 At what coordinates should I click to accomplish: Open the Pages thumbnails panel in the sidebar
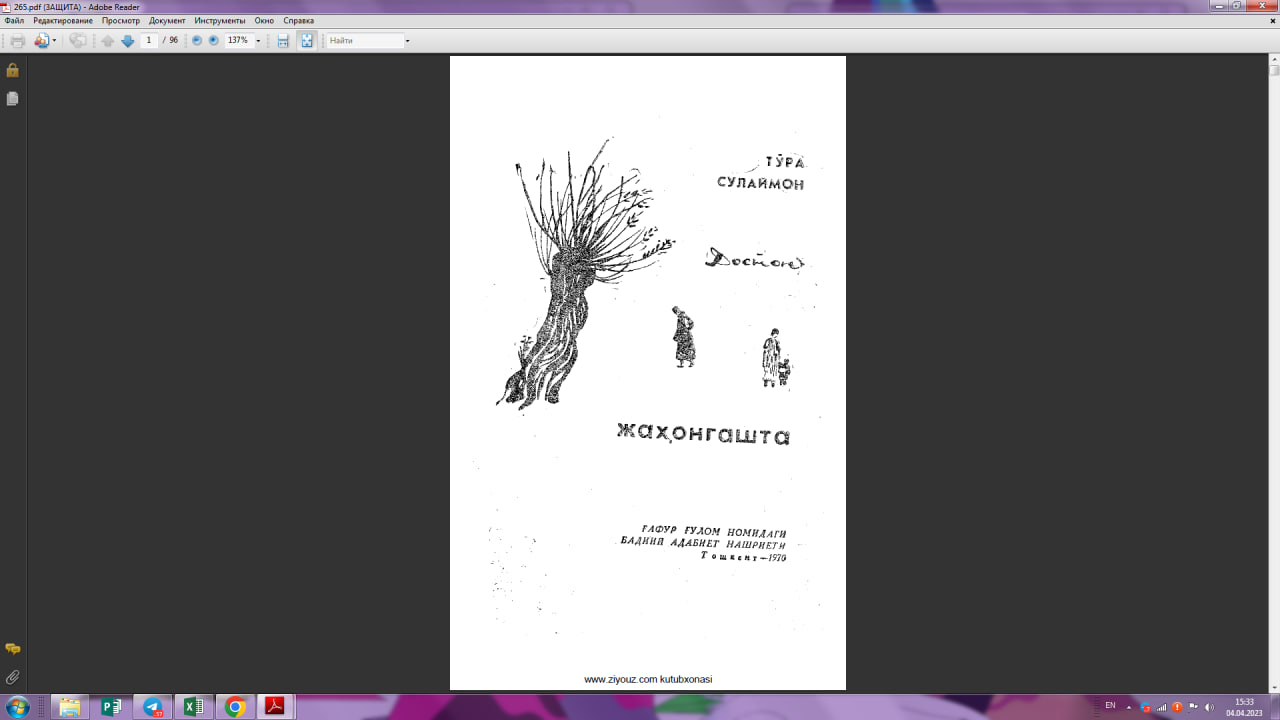[13, 99]
